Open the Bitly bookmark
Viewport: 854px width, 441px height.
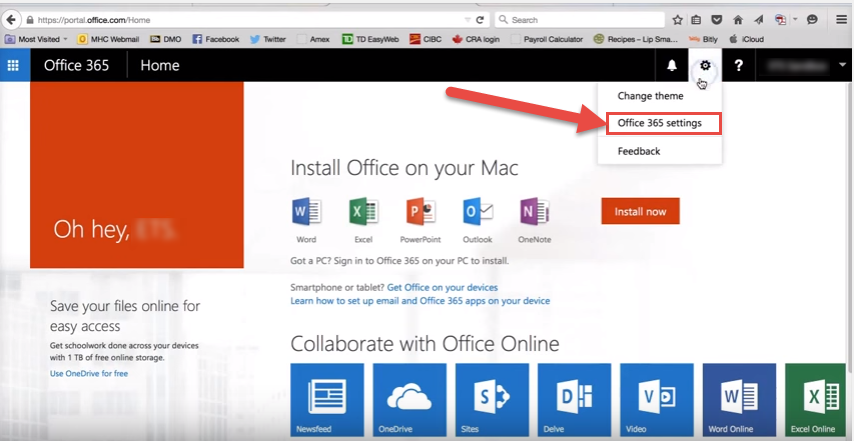pyautogui.click(x=703, y=39)
